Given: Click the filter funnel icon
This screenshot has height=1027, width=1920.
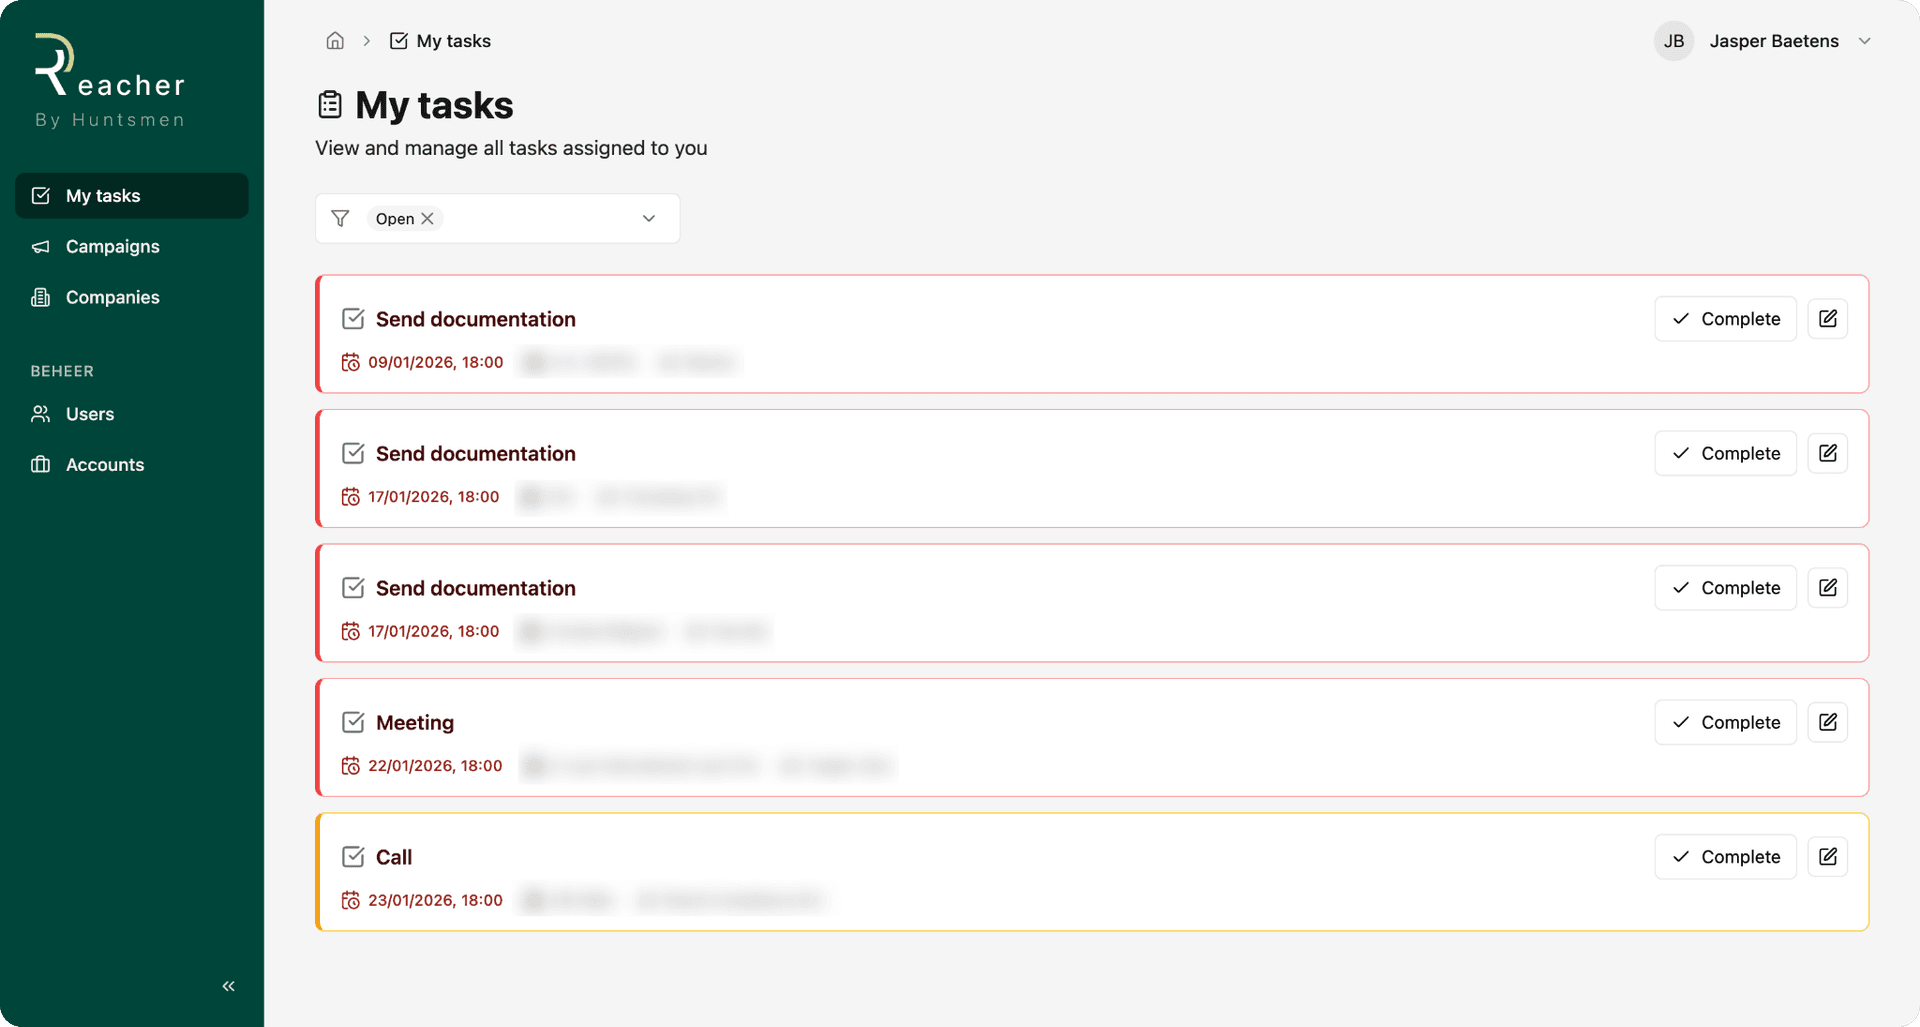Looking at the screenshot, I should pyautogui.click(x=340, y=218).
